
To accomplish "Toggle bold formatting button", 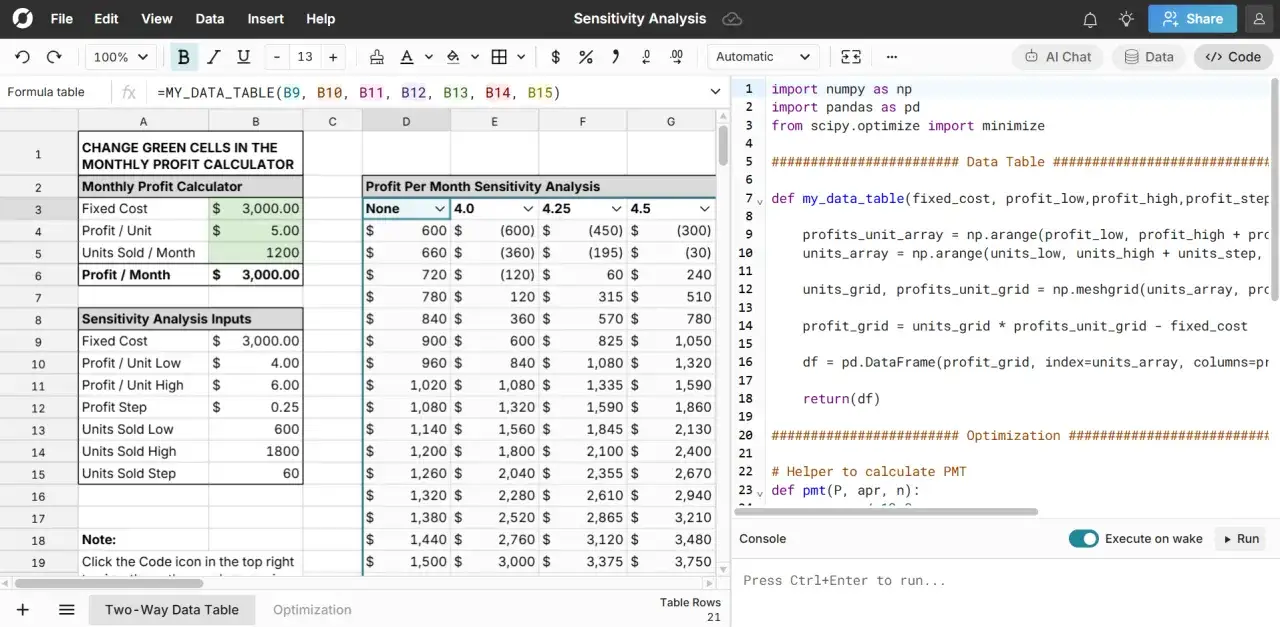I will pos(183,57).
